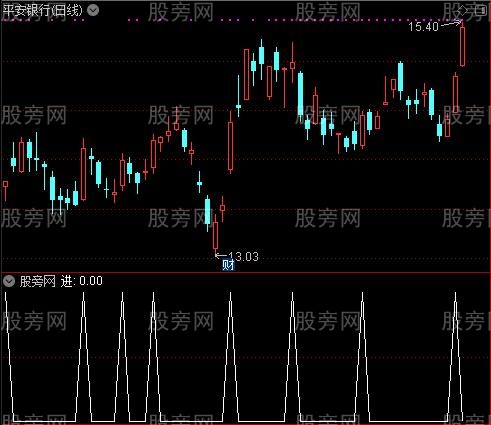This screenshot has height=425, width=491.
Task: Click the 13.03 low price label
Action: click(x=244, y=257)
